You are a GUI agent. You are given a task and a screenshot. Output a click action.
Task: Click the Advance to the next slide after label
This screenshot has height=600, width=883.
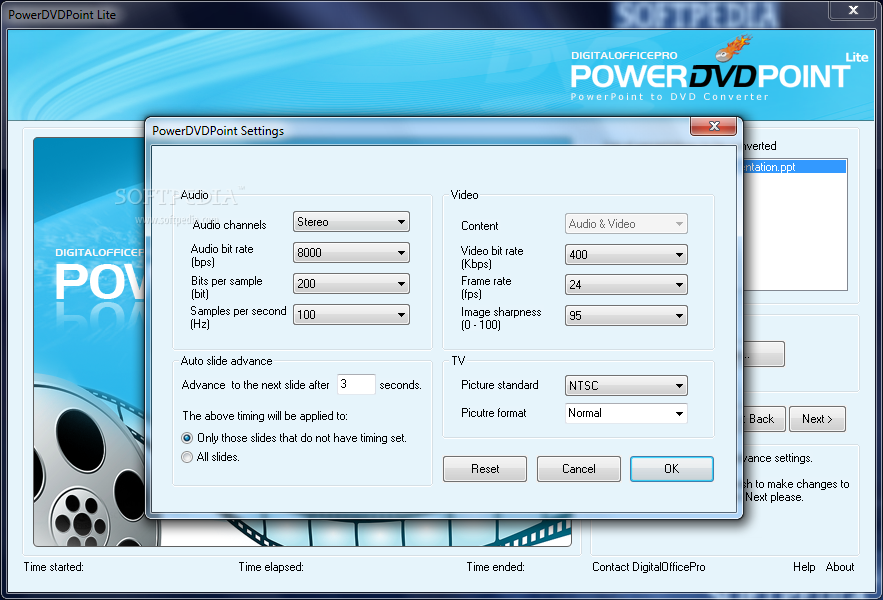(255, 385)
